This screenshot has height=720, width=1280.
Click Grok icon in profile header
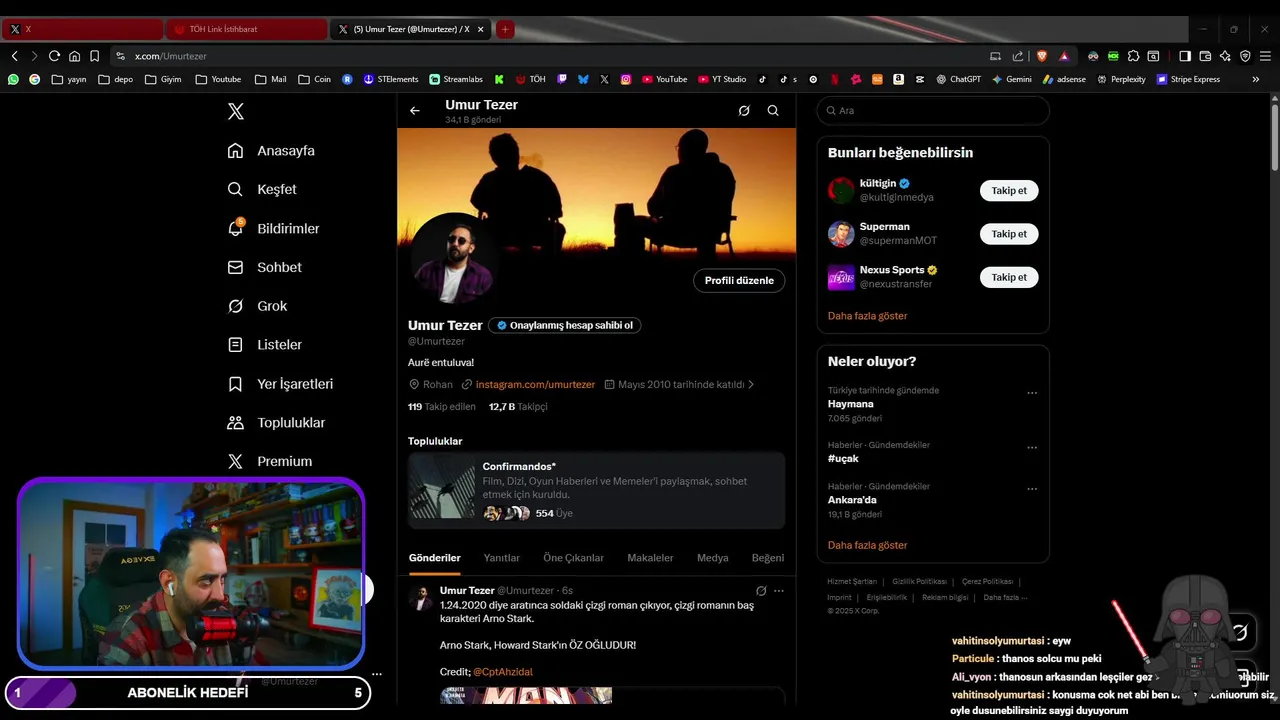point(744,111)
